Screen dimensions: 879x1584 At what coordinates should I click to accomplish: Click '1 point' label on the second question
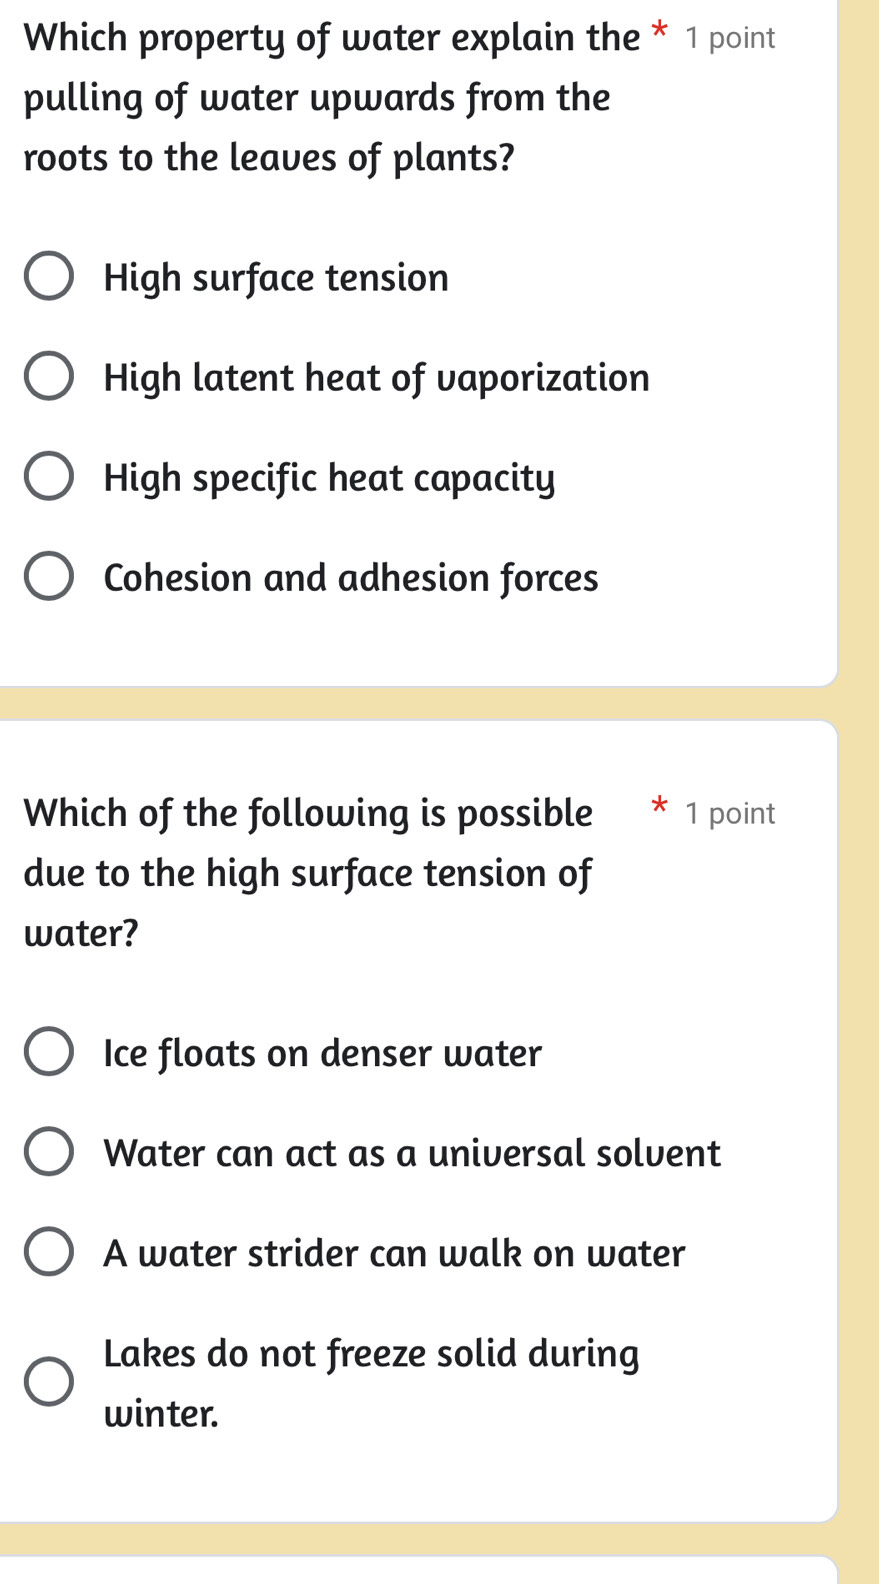point(730,813)
